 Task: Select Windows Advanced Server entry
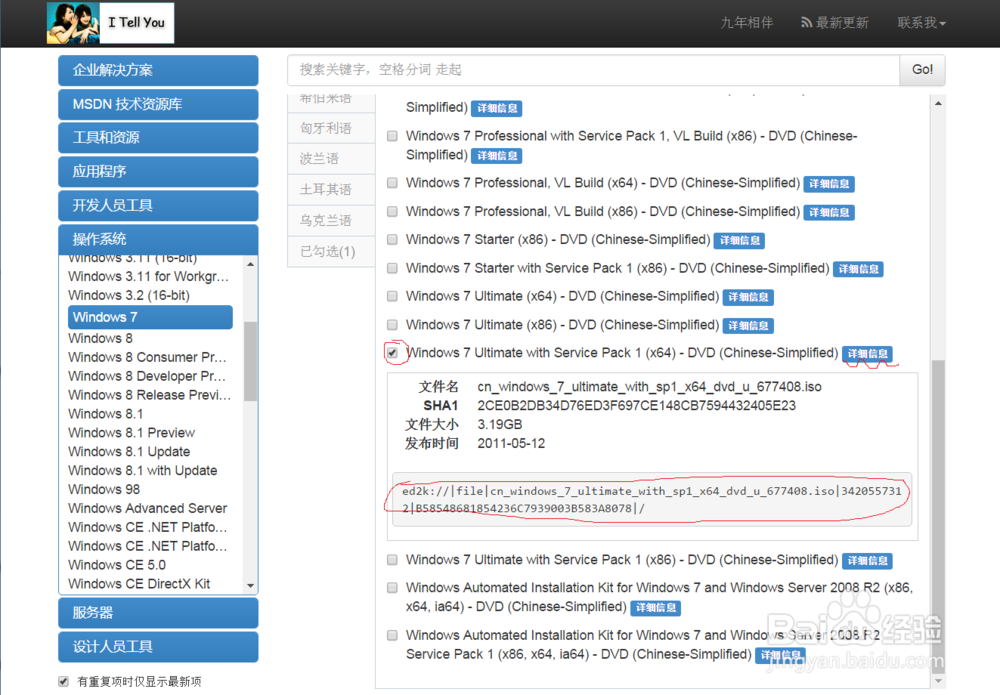click(x=147, y=508)
